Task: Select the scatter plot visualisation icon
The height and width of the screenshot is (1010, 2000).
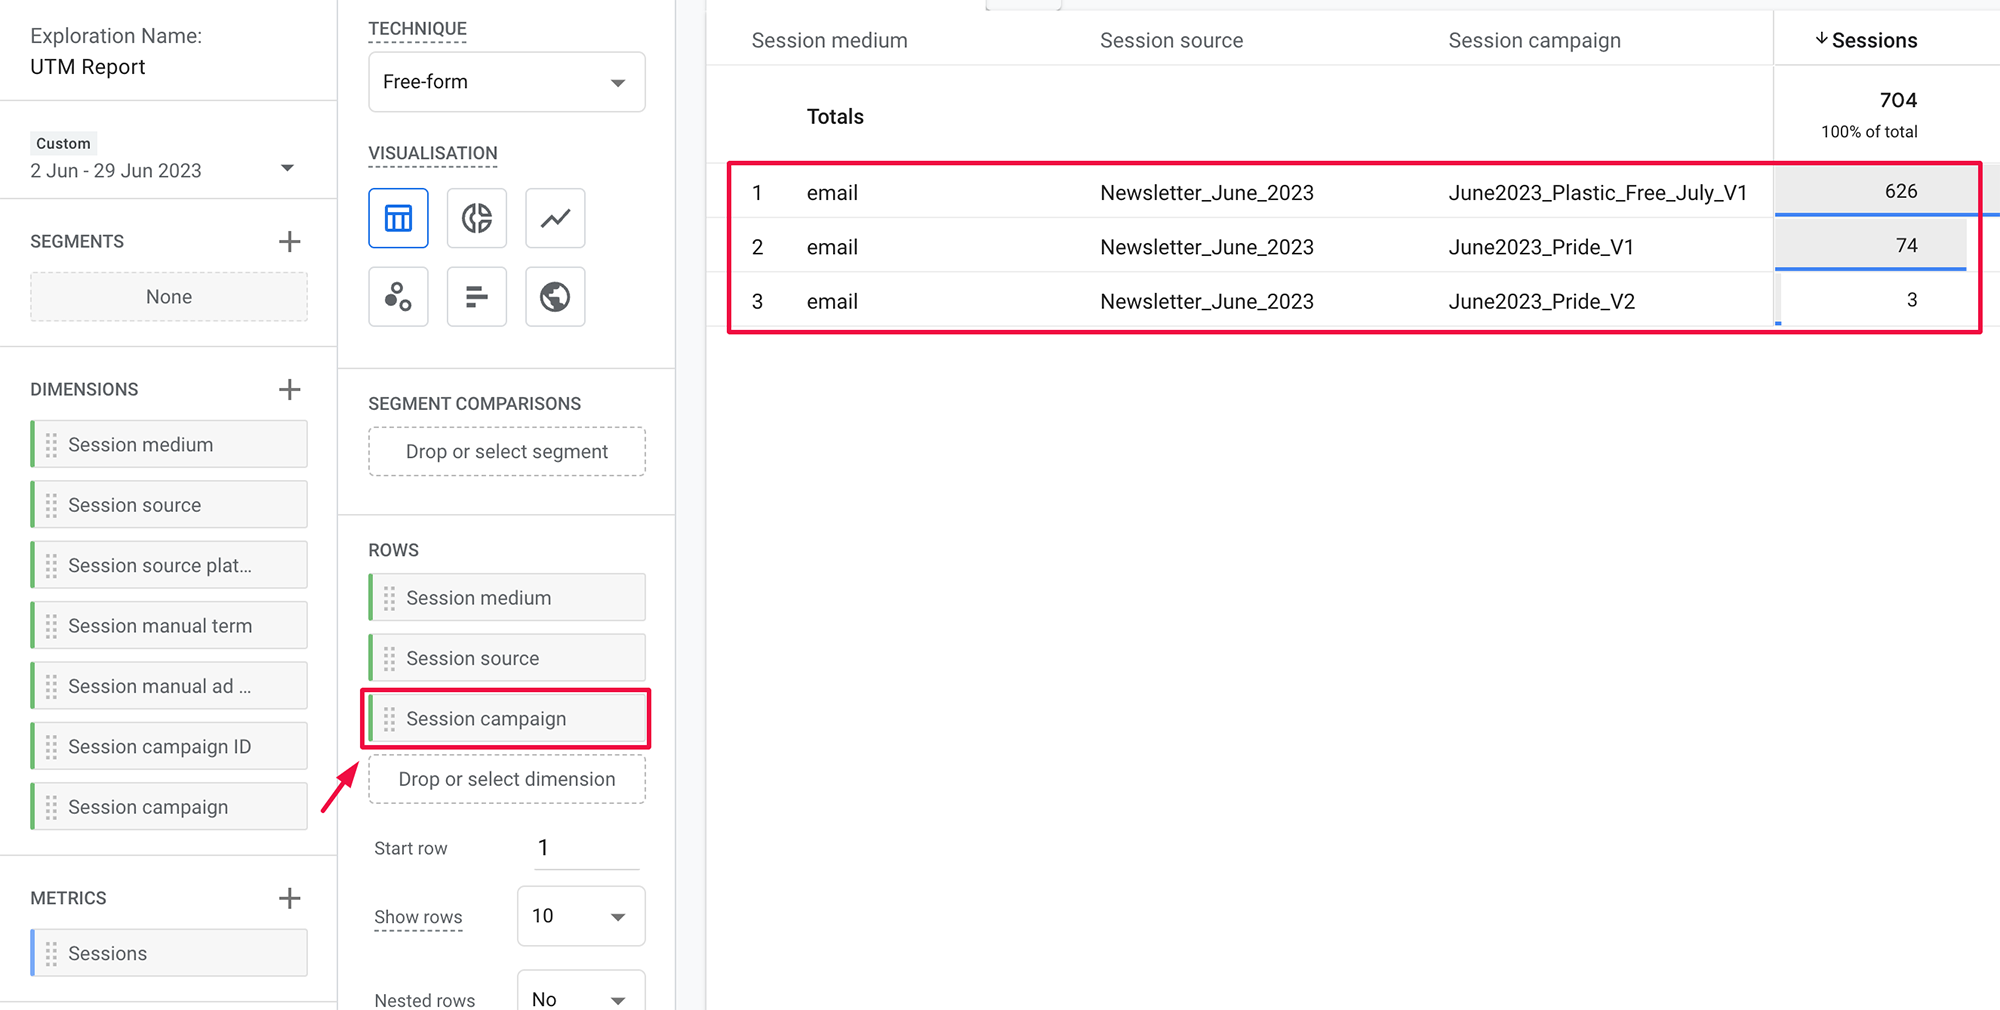Action: 398,297
